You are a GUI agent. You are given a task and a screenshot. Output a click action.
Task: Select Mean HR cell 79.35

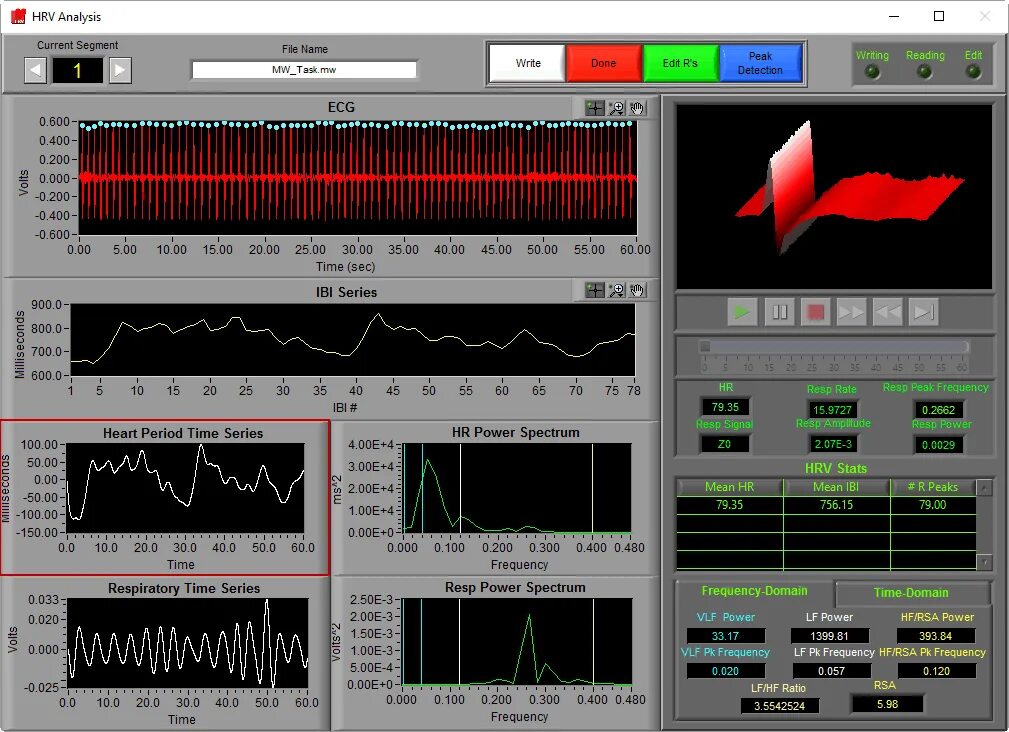point(729,505)
